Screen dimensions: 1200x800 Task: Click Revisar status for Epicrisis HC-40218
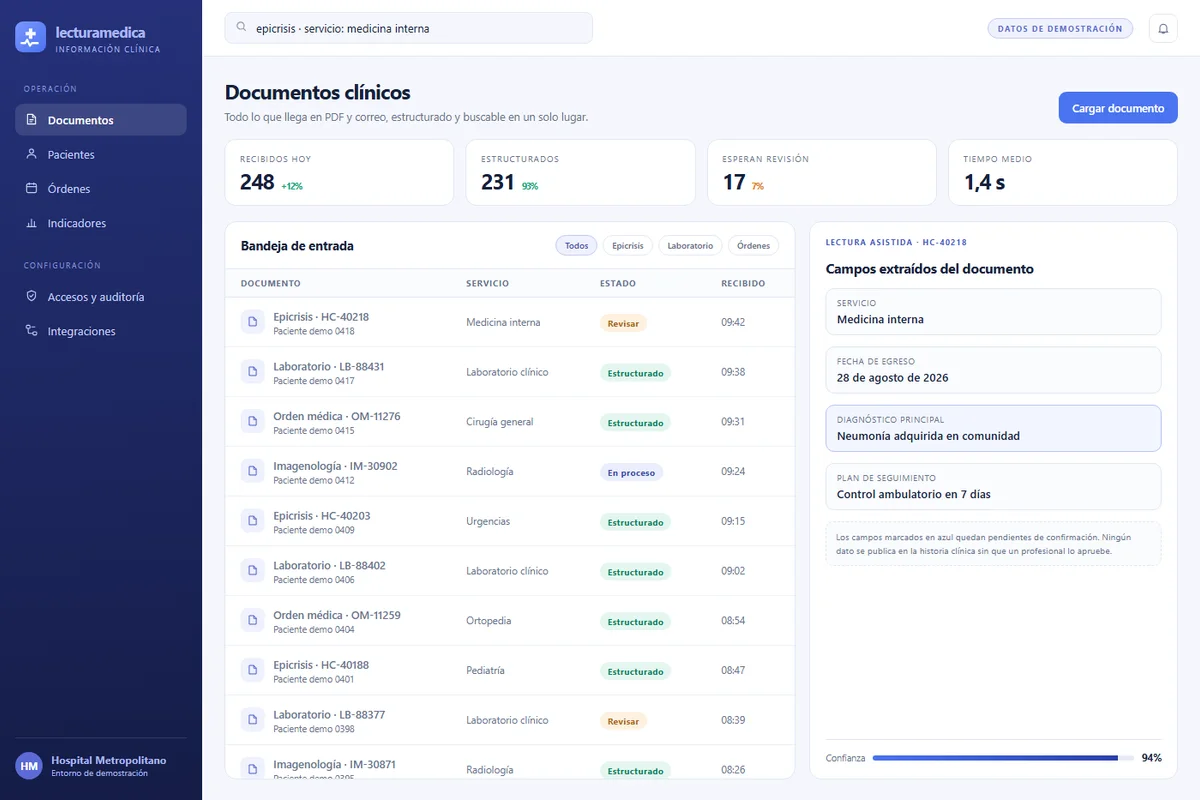(623, 323)
